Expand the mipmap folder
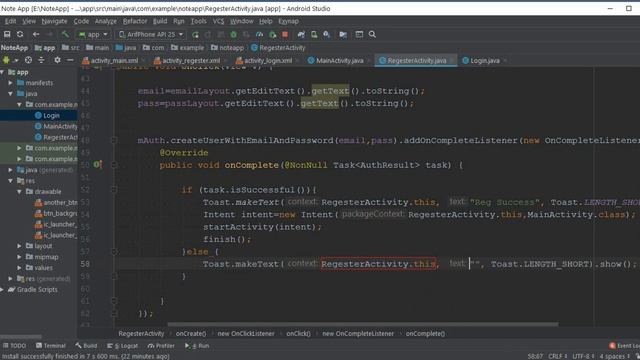 click(x=19, y=257)
